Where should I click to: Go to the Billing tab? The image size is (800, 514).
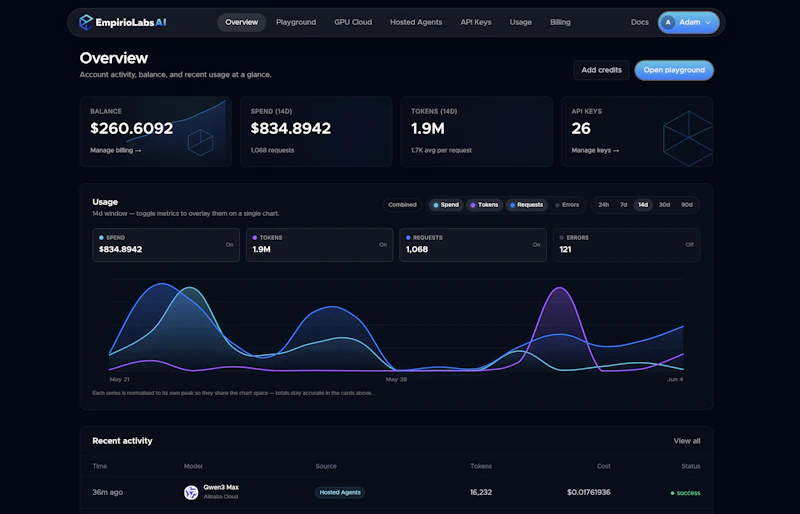point(560,22)
